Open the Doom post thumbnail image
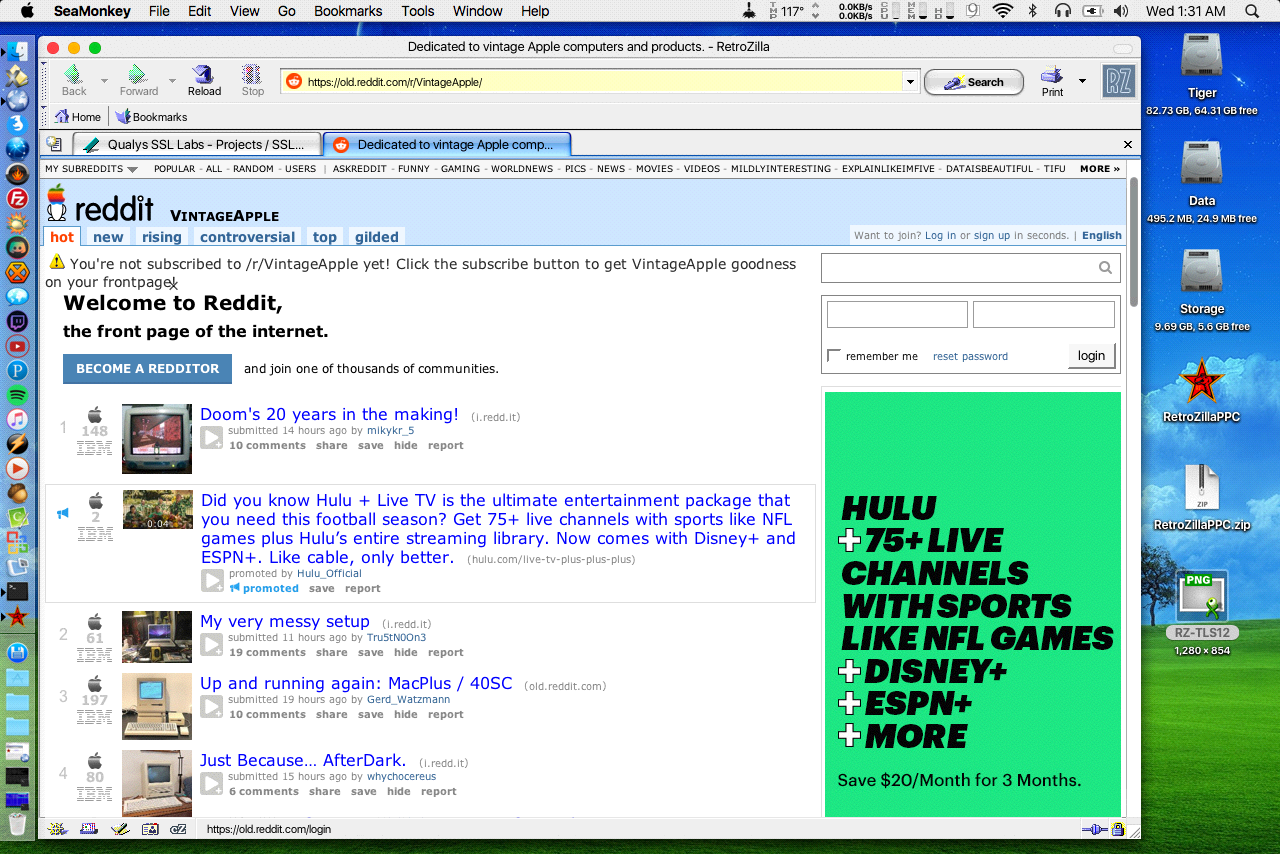The height and width of the screenshot is (854, 1280). click(x=157, y=439)
